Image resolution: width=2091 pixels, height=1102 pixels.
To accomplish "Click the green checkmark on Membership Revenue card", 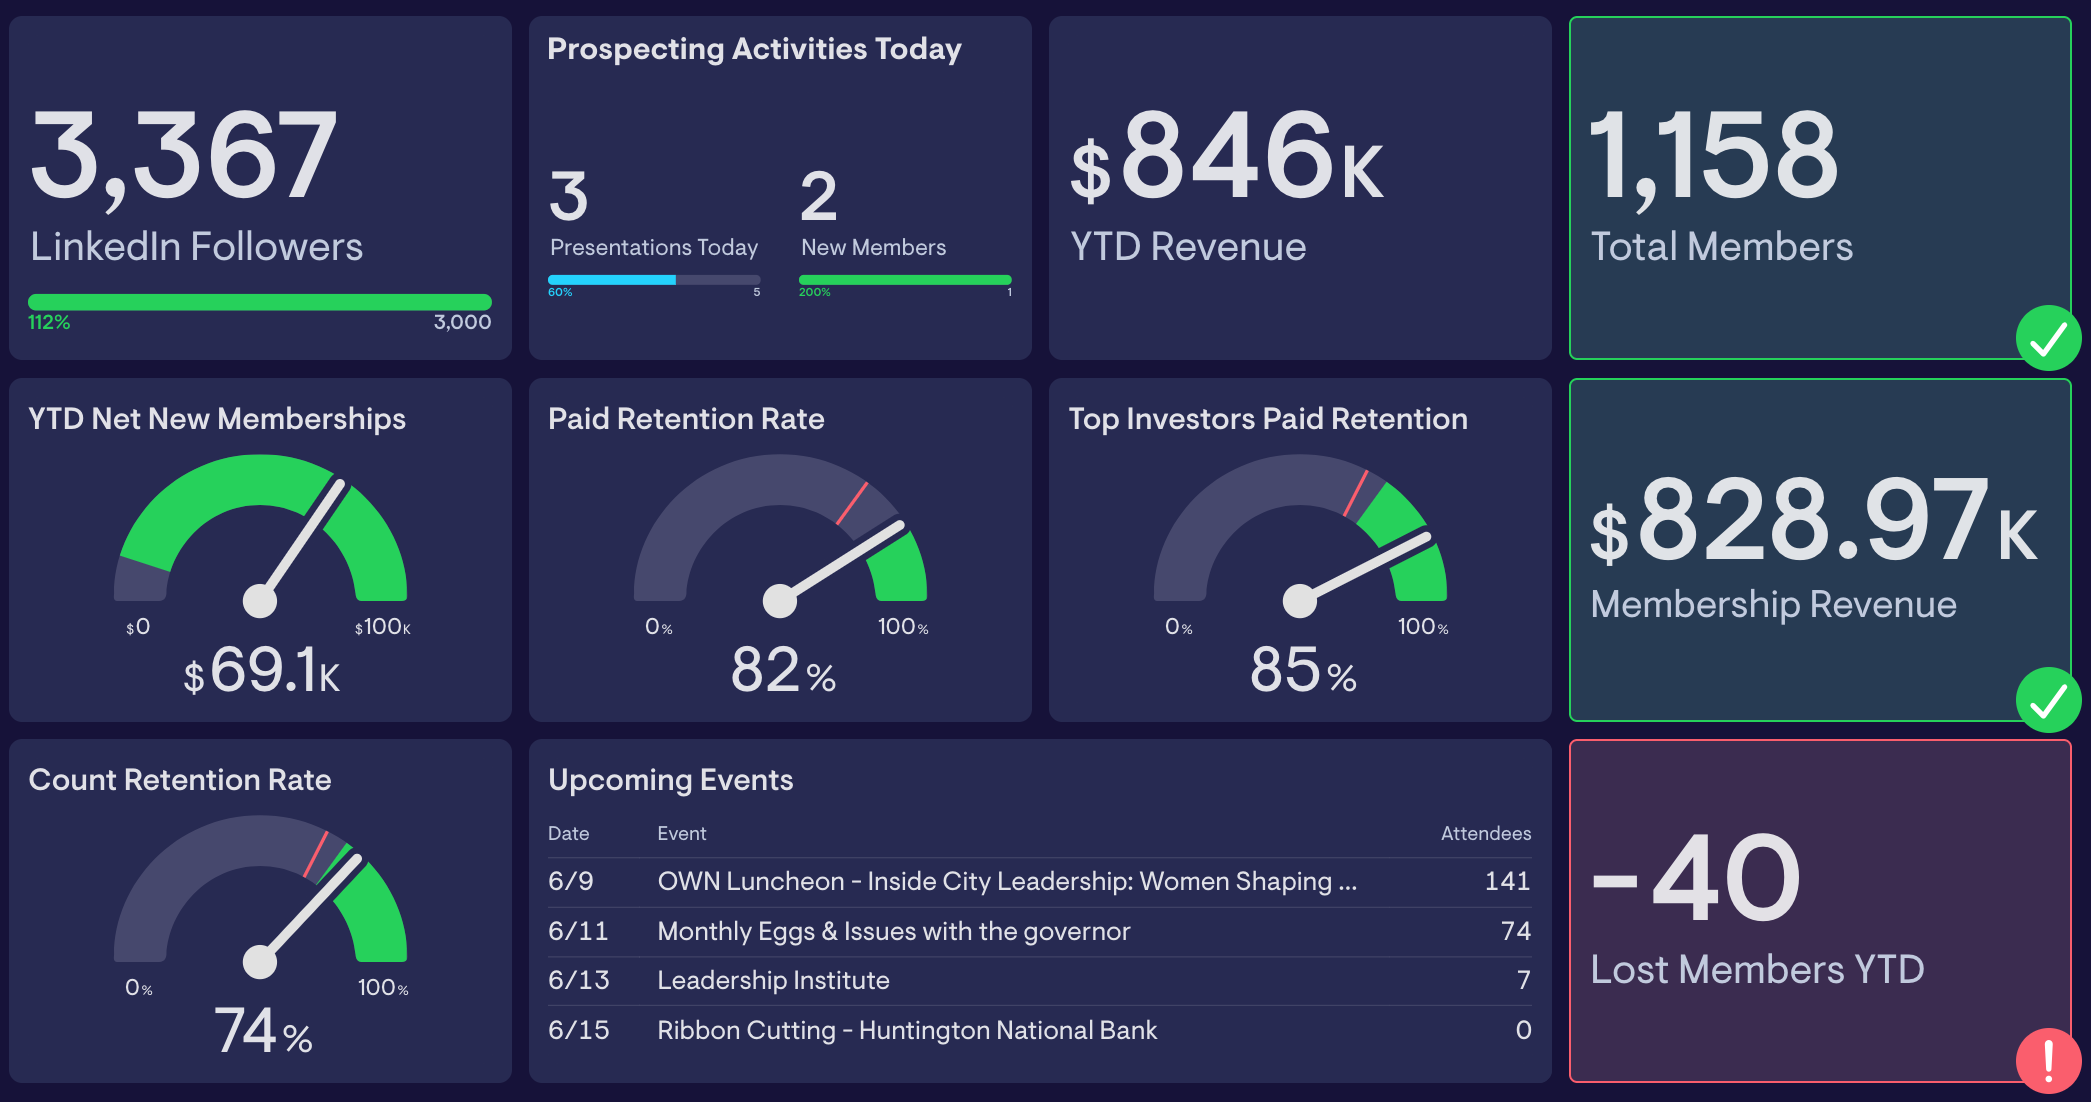I will pos(2048,700).
